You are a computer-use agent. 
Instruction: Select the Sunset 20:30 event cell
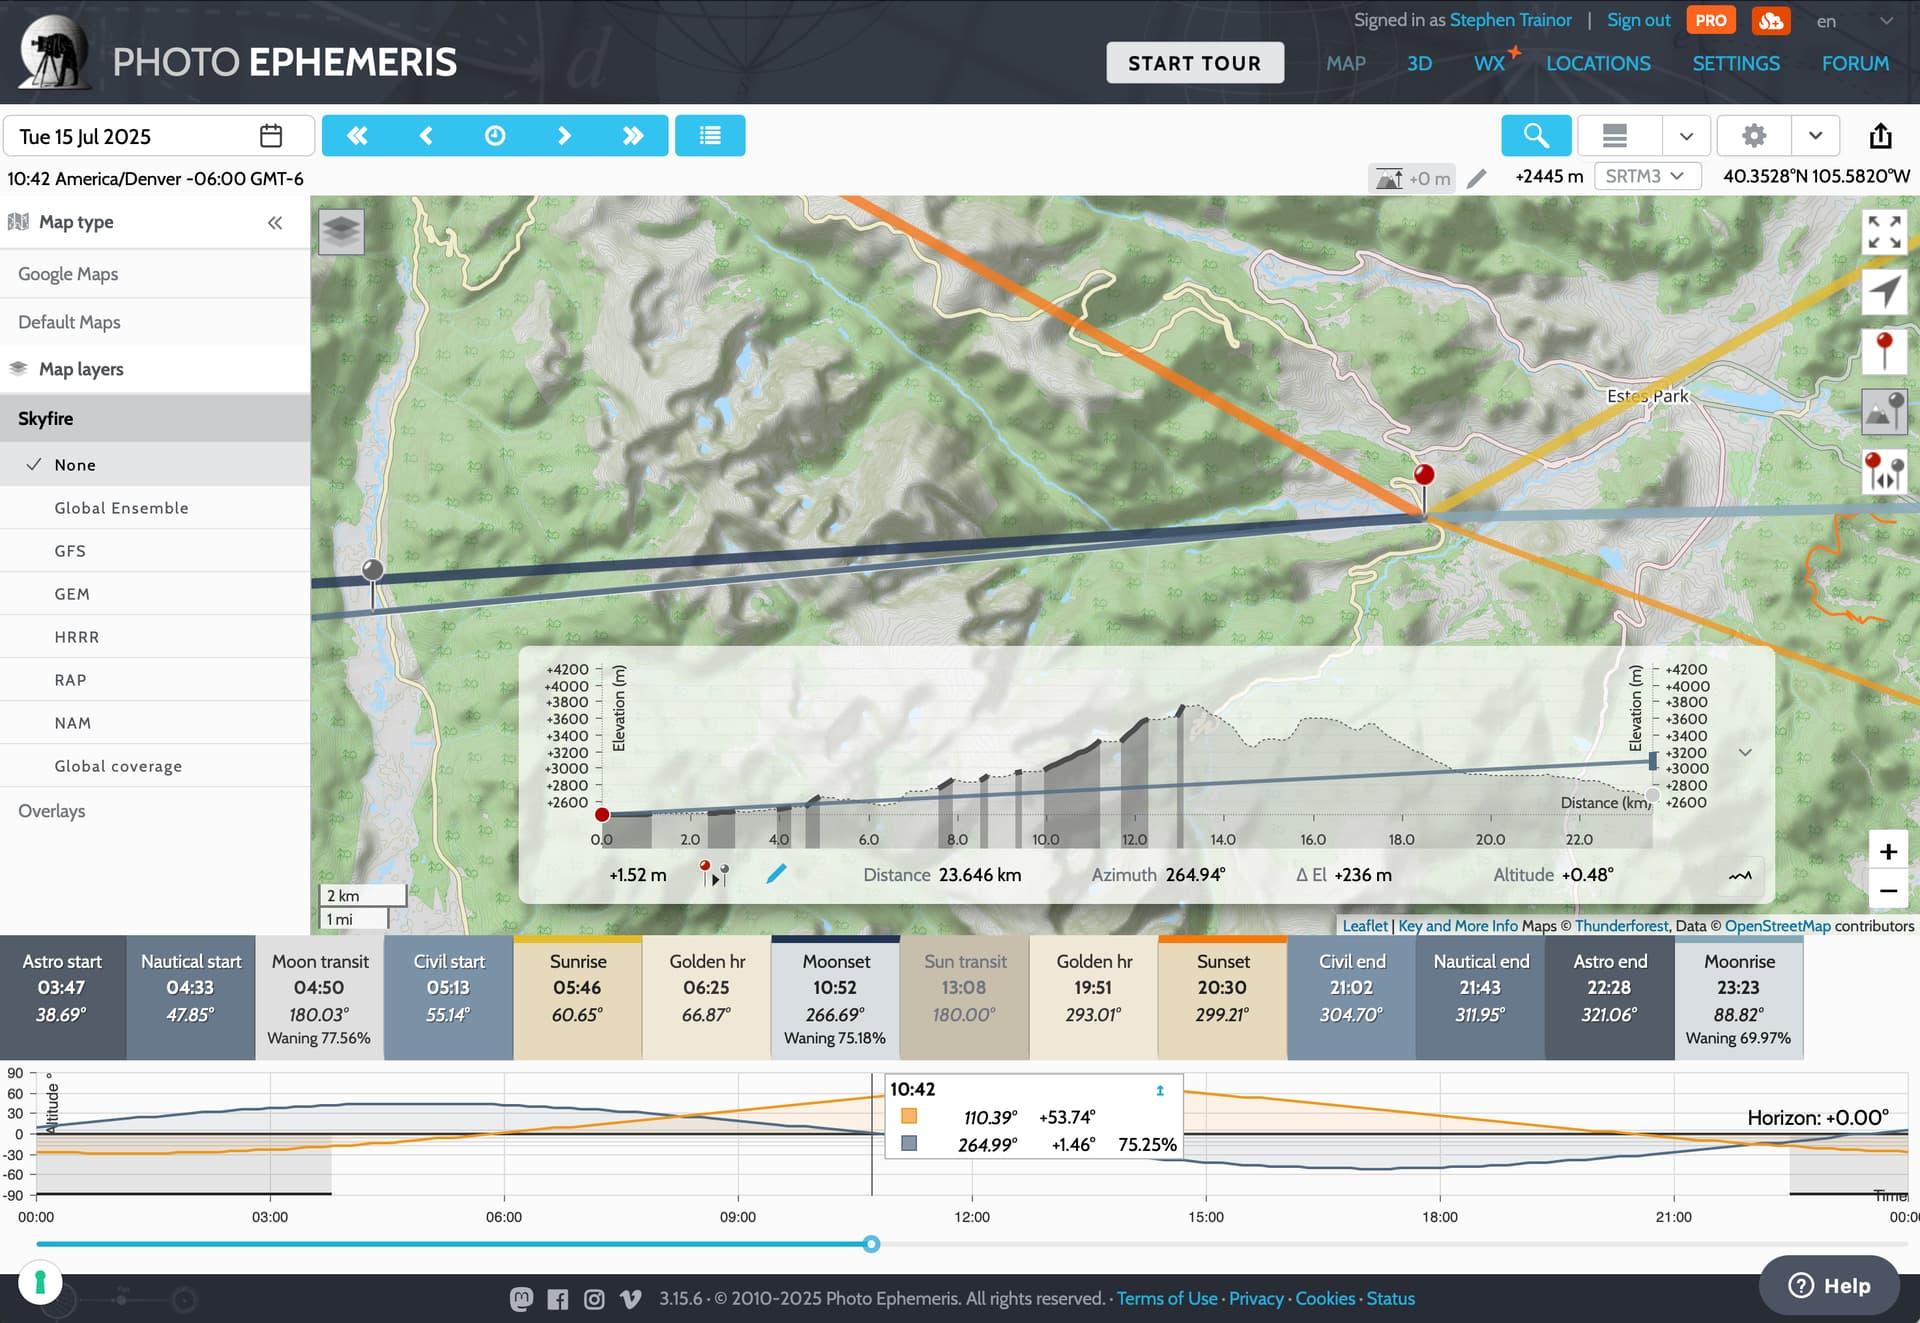click(1223, 997)
